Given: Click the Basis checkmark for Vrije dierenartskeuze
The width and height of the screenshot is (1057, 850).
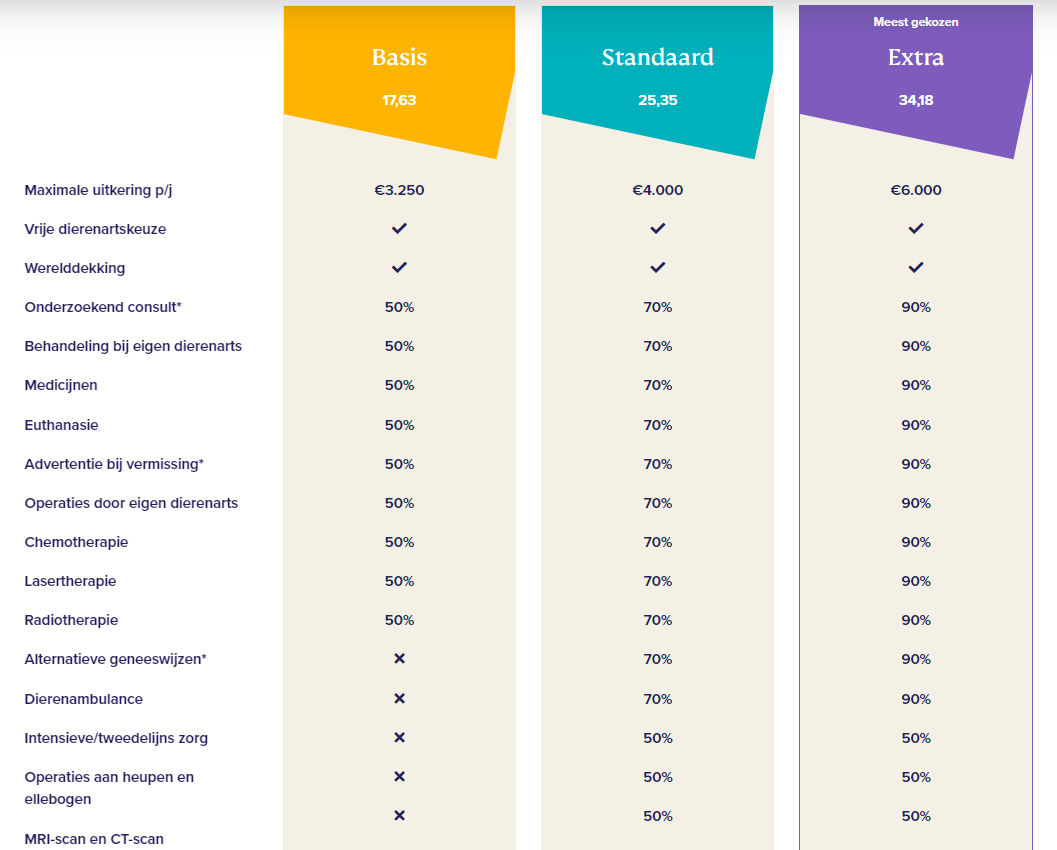Looking at the screenshot, I should tap(399, 229).
